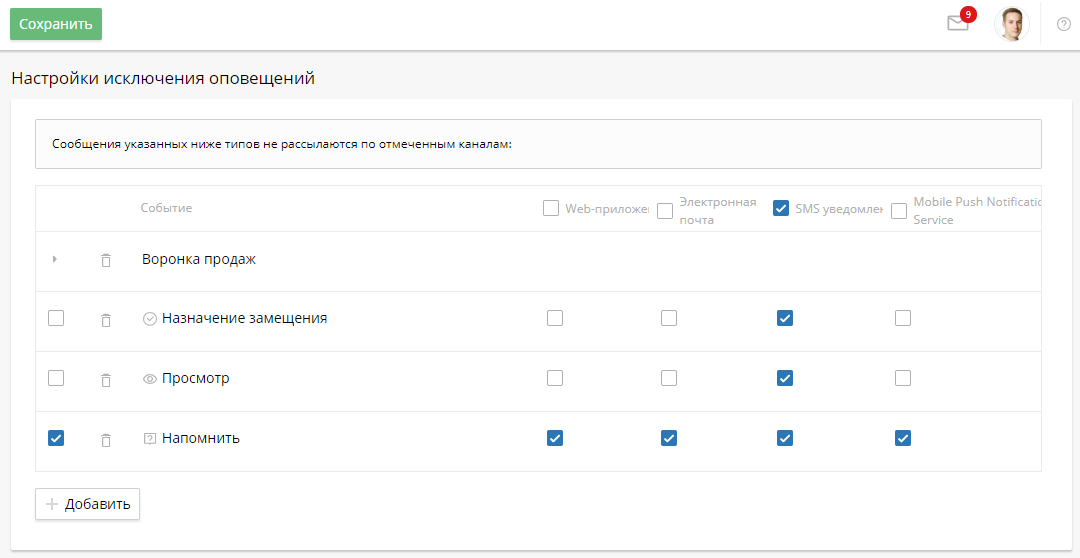This screenshot has width=1080, height=558.
Task: Delete the Просмотр row
Action: pos(105,380)
